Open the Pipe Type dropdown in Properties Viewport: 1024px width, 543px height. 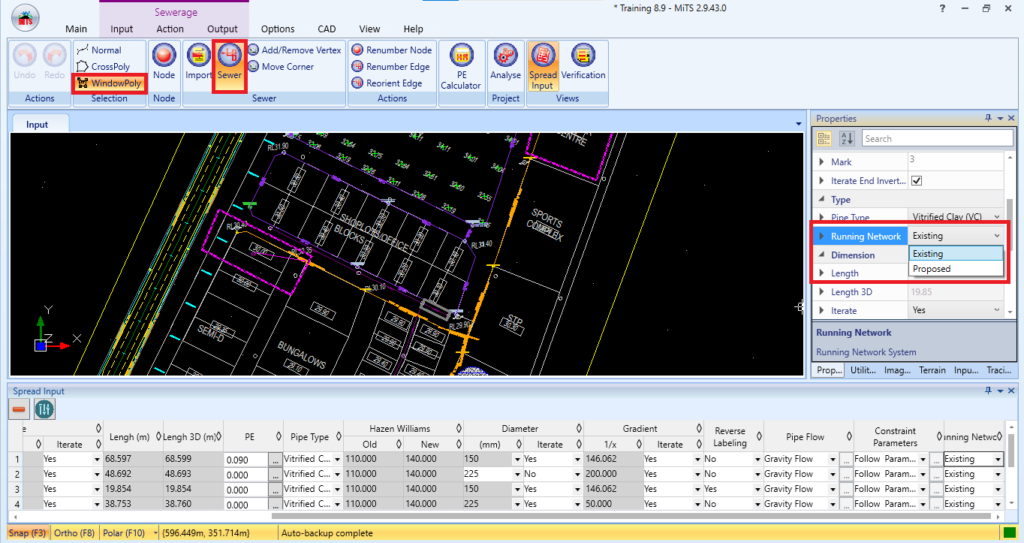point(997,217)
